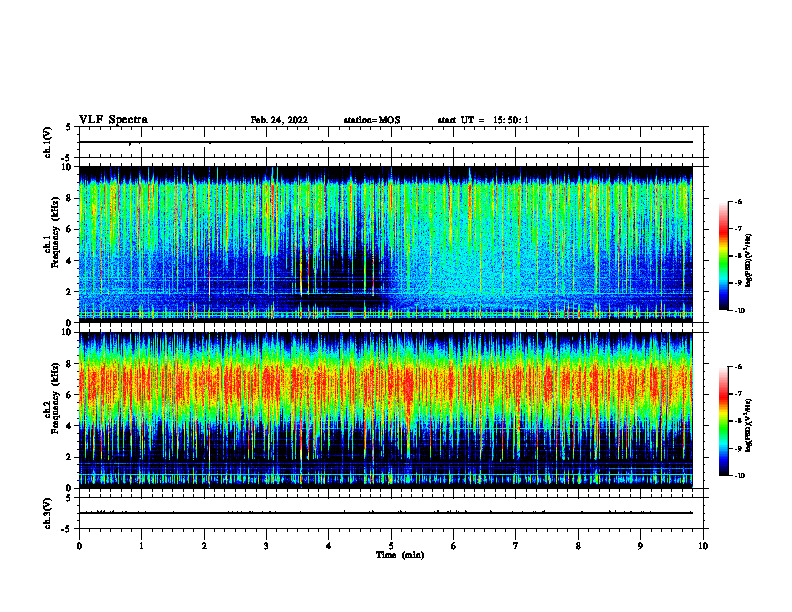Click tick label "6" on the Time (min) axis
The height and width of the screenshot is (612, 792).
pyautogui.click(x=454, y=546)
